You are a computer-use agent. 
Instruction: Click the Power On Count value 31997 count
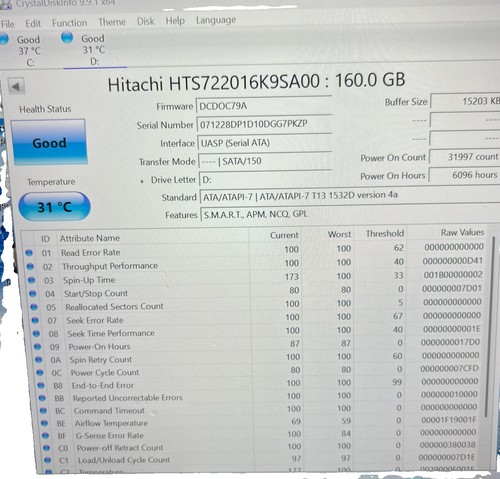point(464,157)
